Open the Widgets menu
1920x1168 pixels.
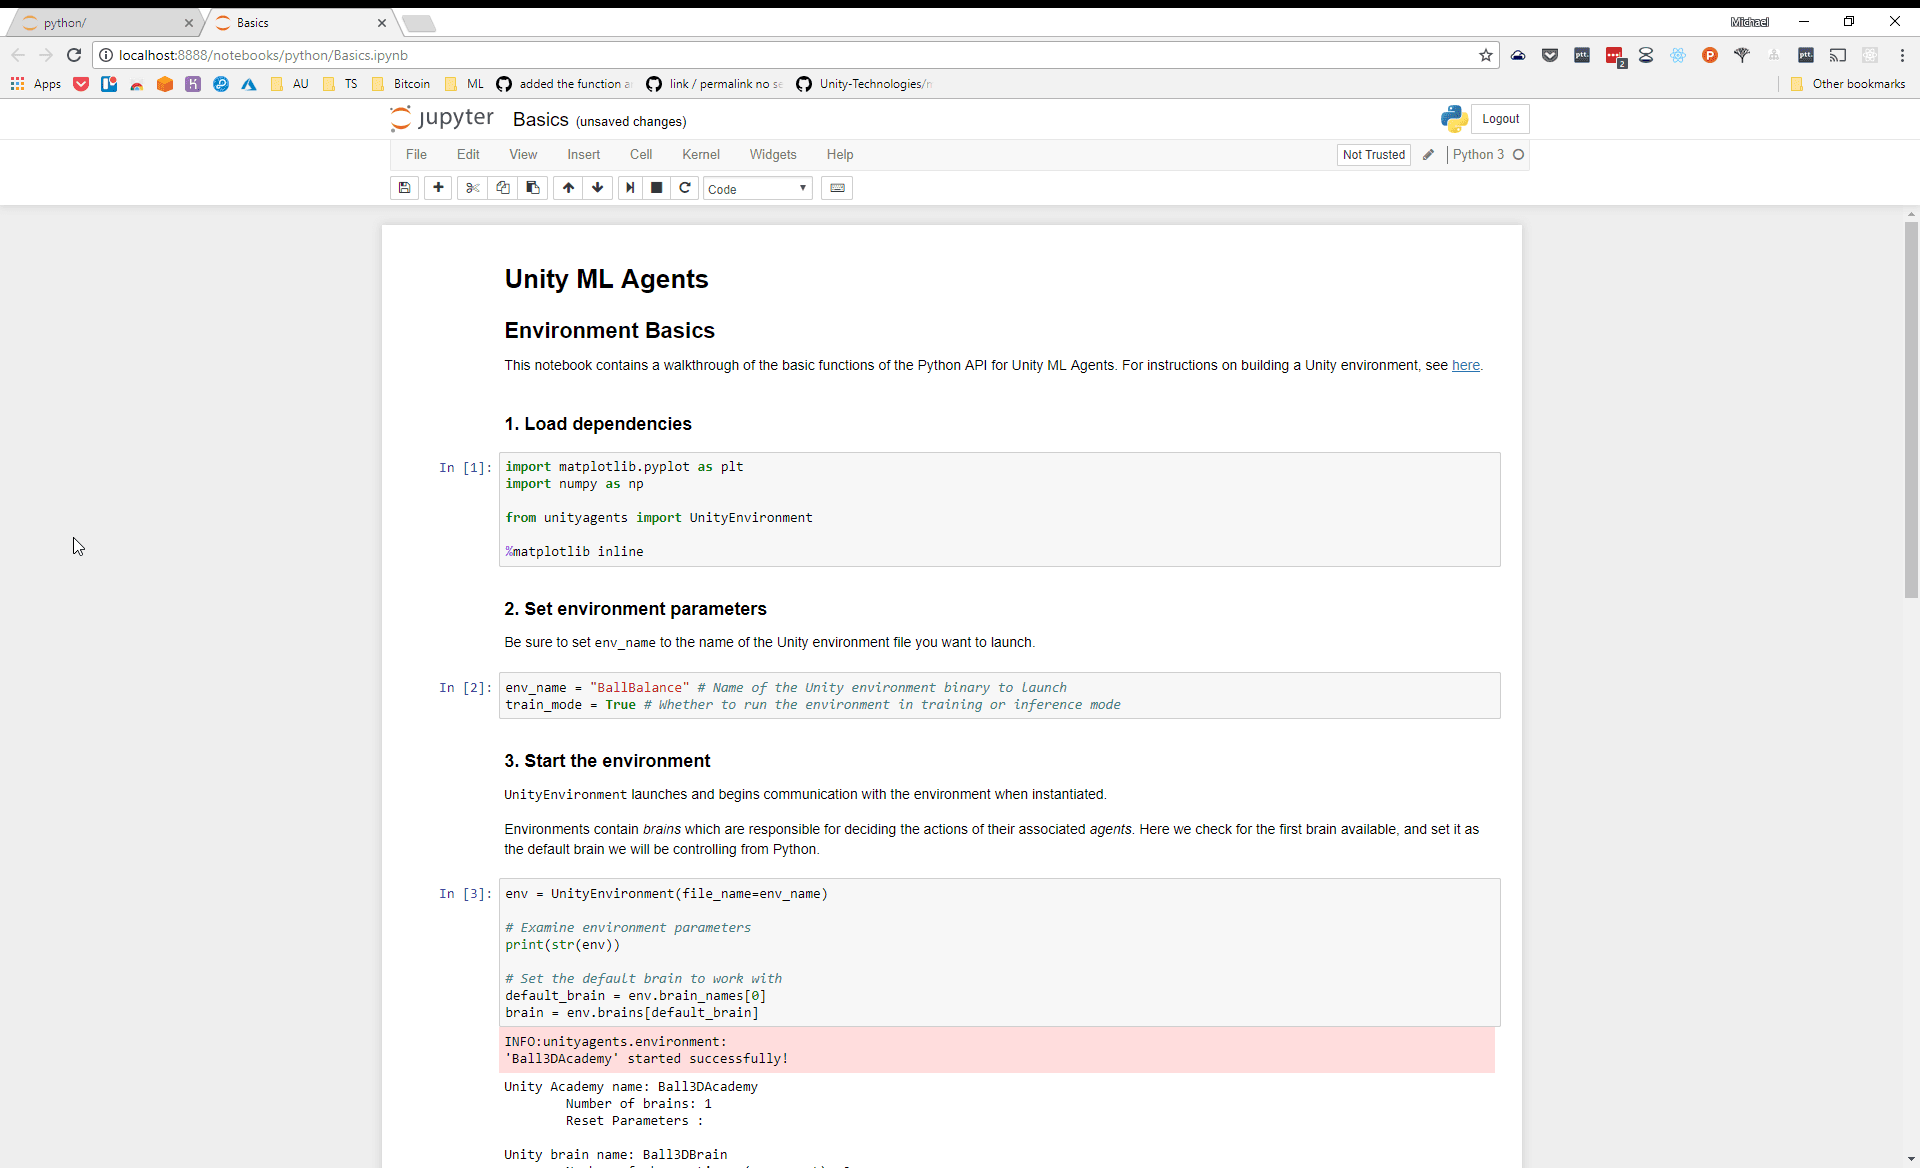pos(773,155)
